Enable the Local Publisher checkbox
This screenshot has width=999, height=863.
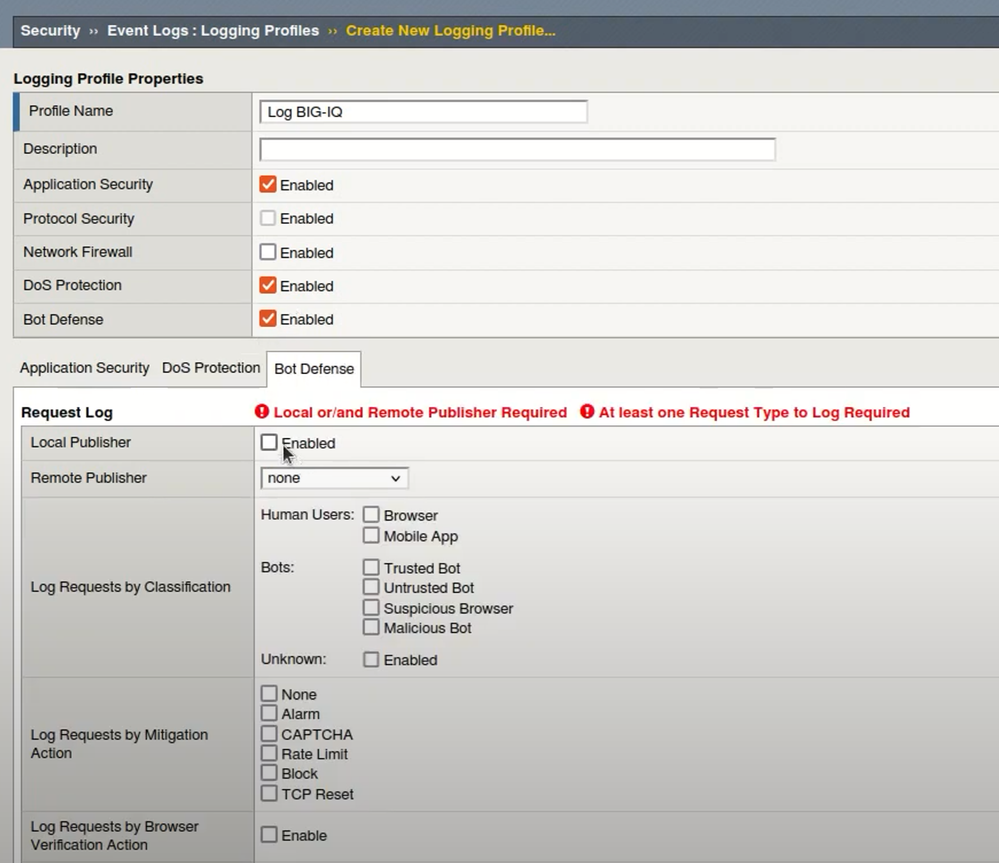click(269, 442)
